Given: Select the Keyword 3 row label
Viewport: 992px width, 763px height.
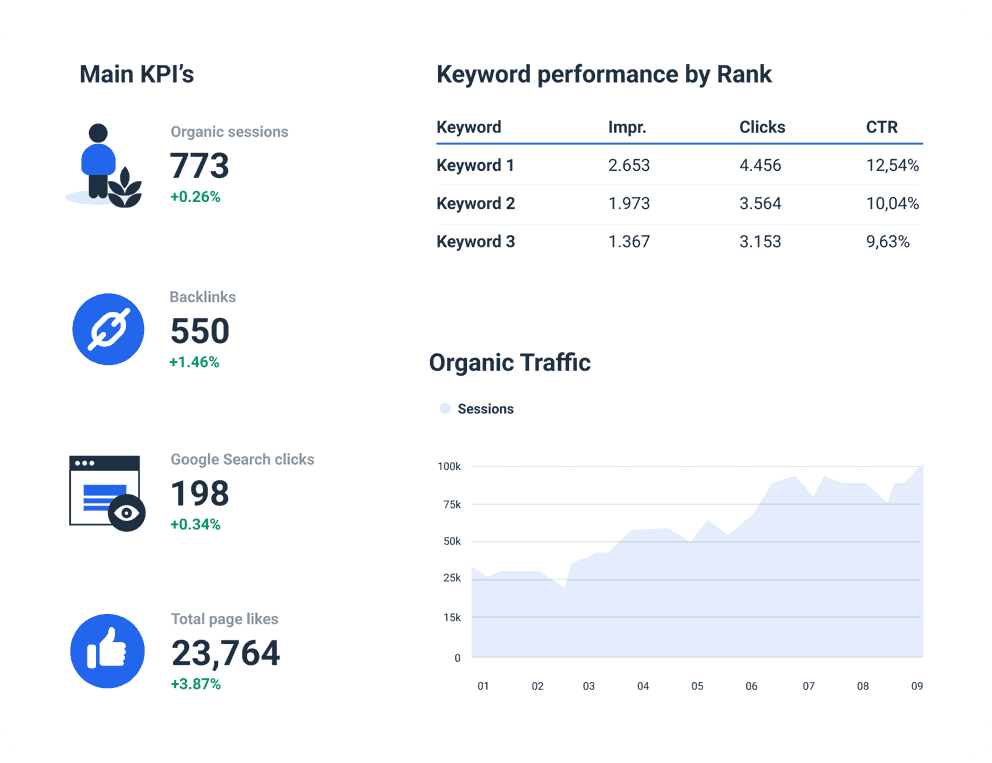Looking at the screenshot, I should [476, 241].
